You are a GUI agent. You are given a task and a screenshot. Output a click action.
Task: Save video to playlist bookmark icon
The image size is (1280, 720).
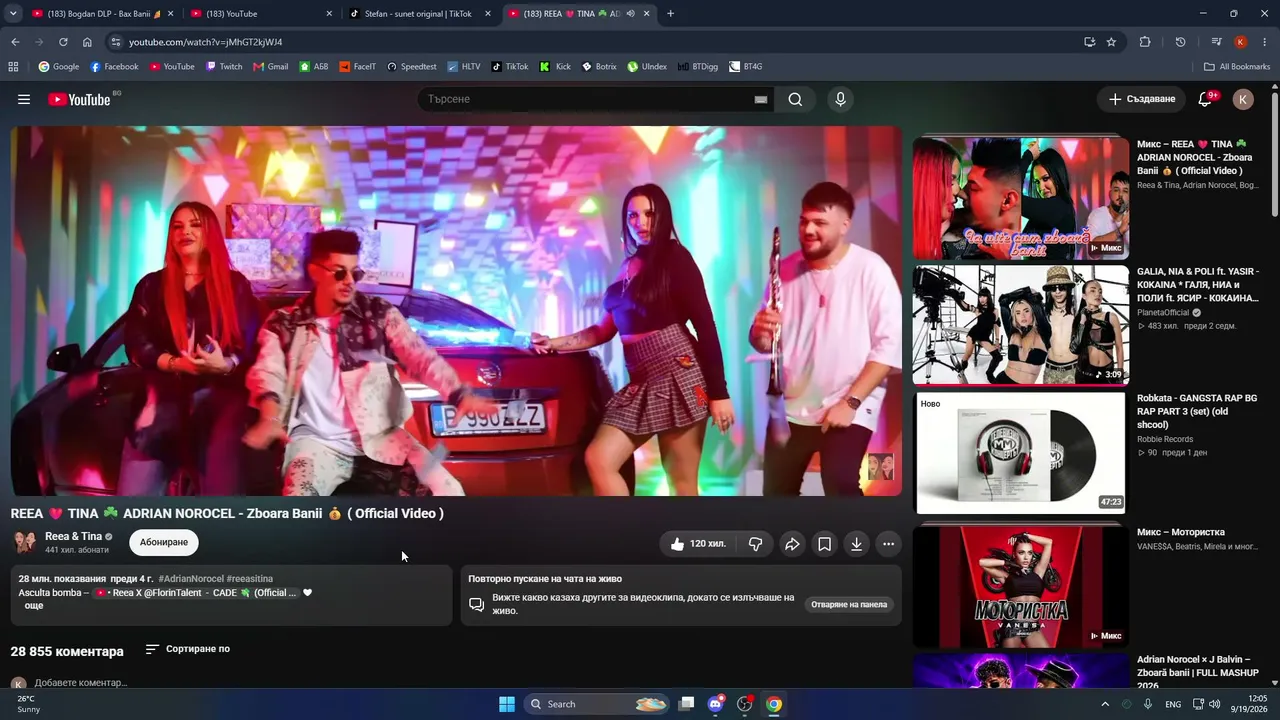coord(824,544)
